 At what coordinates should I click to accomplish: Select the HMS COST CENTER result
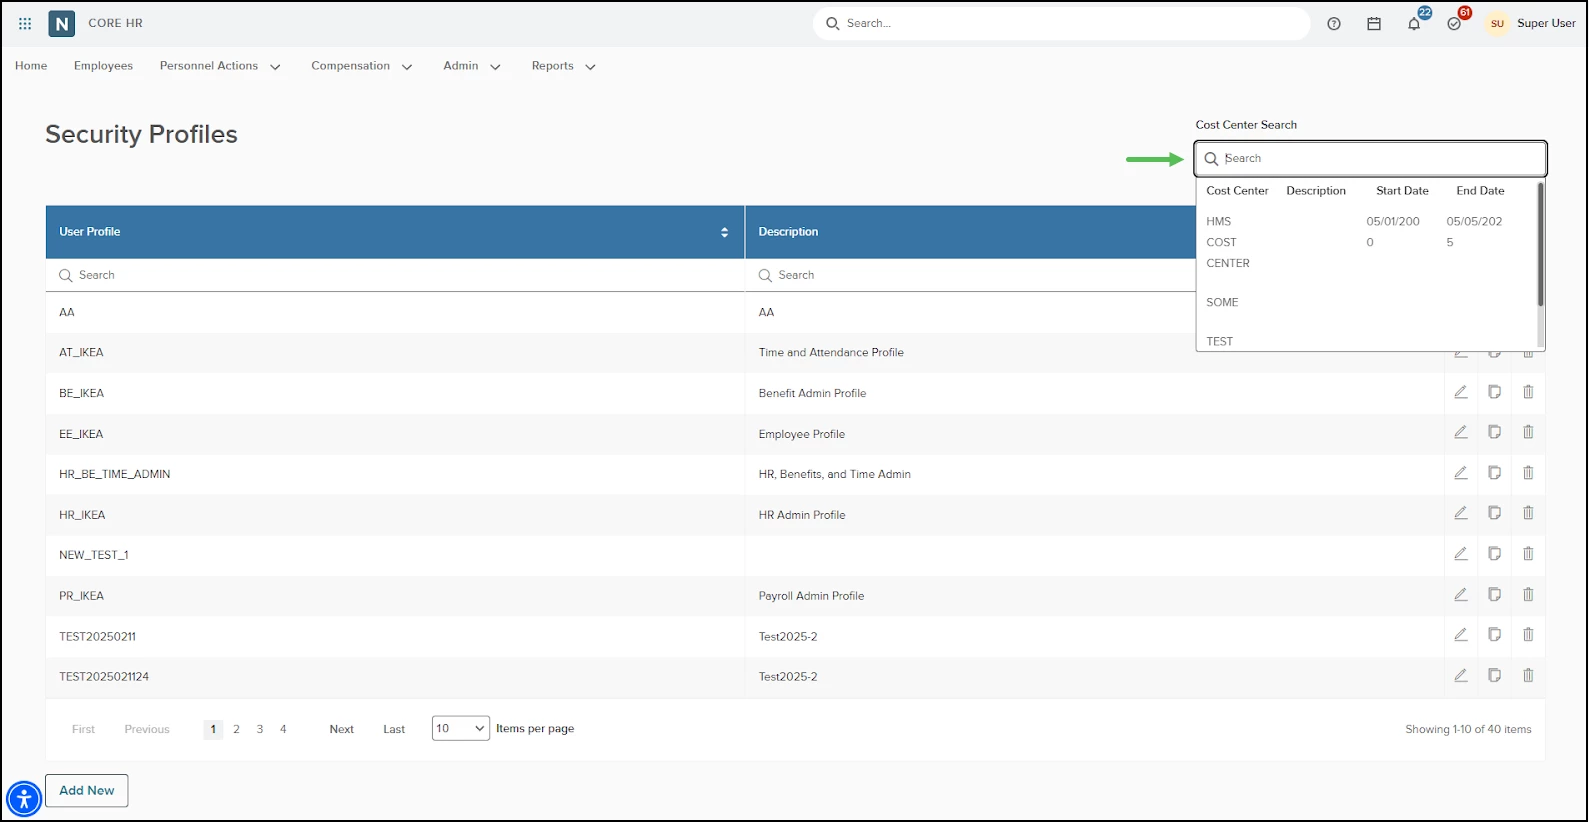[1365, 242]
